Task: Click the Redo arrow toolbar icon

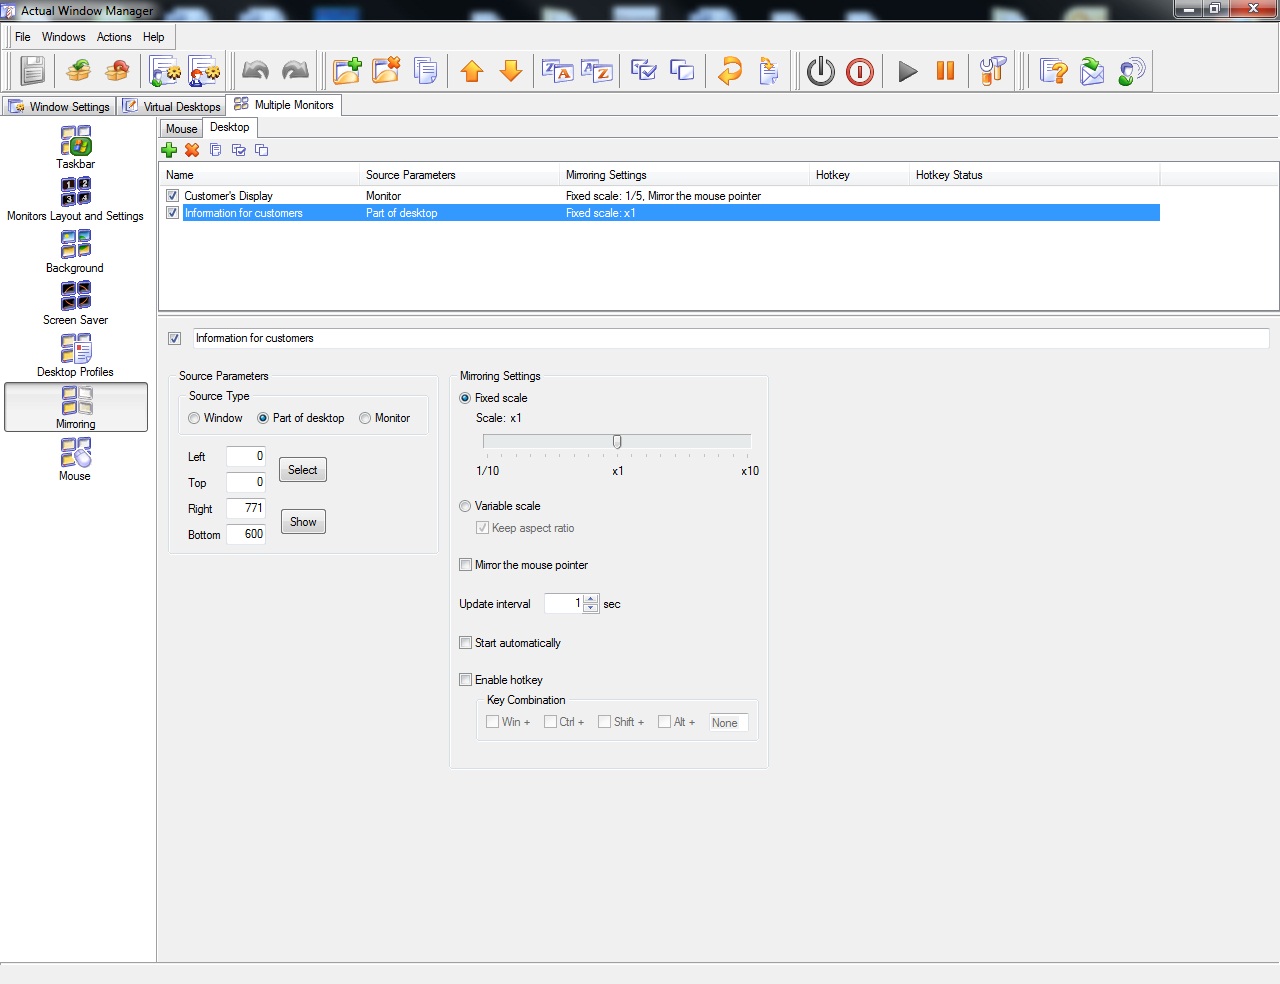Action: coord(296,71)
